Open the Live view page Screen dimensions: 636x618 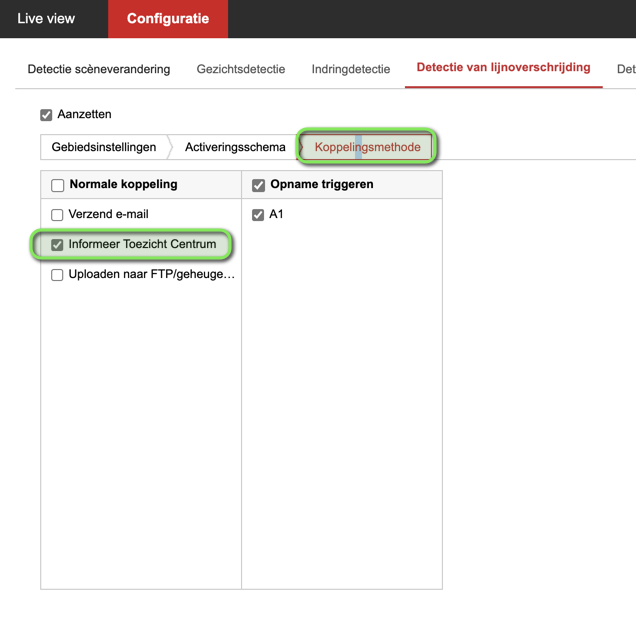[x=46, y=19]
